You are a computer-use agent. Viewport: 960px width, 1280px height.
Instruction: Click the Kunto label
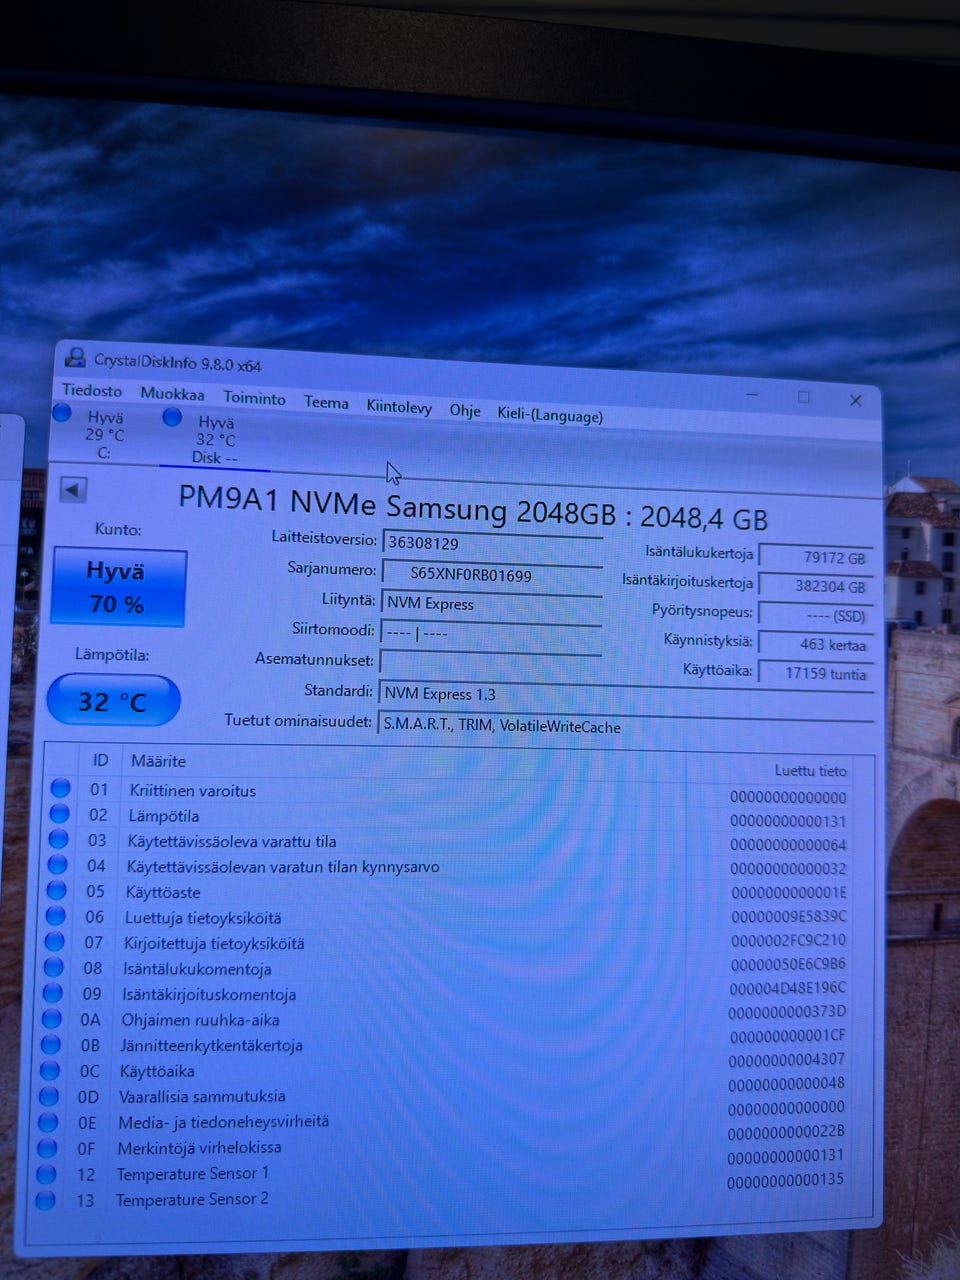118,529
